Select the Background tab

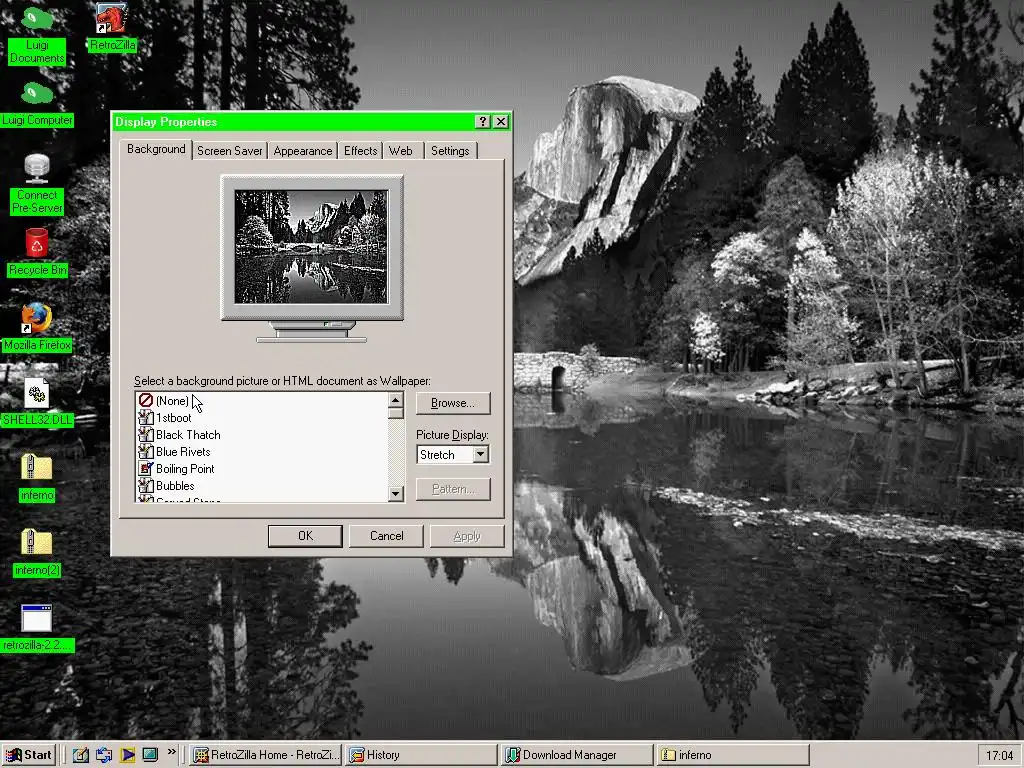156,149
